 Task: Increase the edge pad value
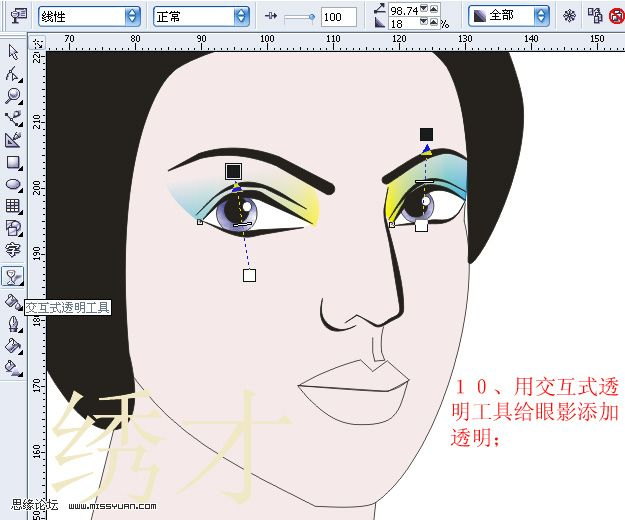tap(434, 22)
